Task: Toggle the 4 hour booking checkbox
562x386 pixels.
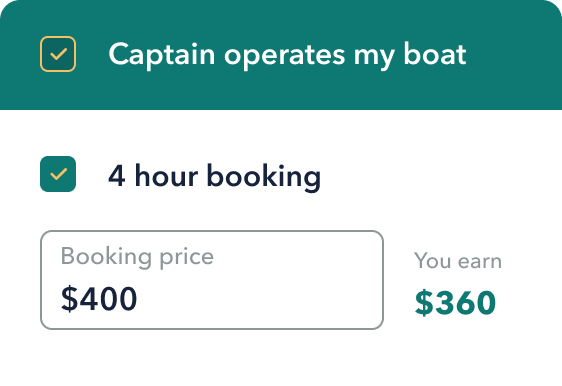Action: coord(58,174)
